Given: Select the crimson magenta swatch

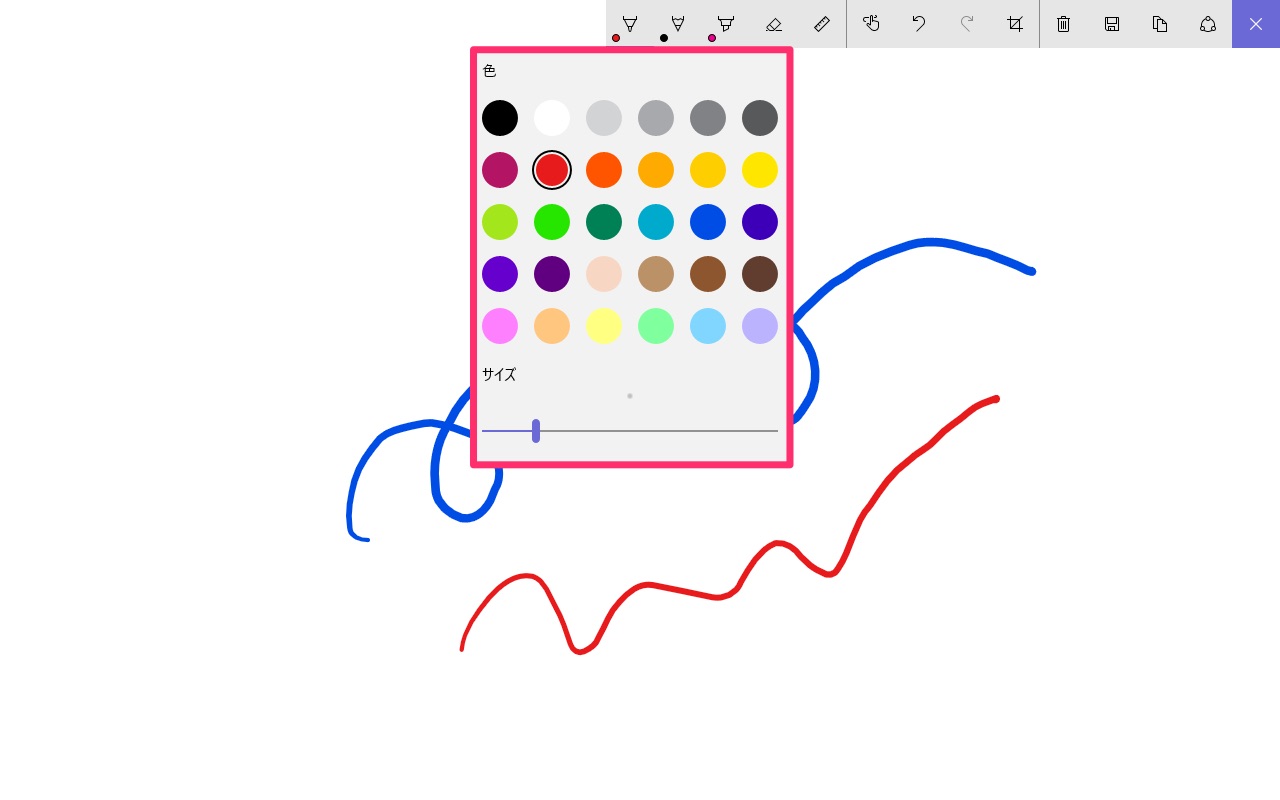Looking at the screenshot, I should coord(500,170).
